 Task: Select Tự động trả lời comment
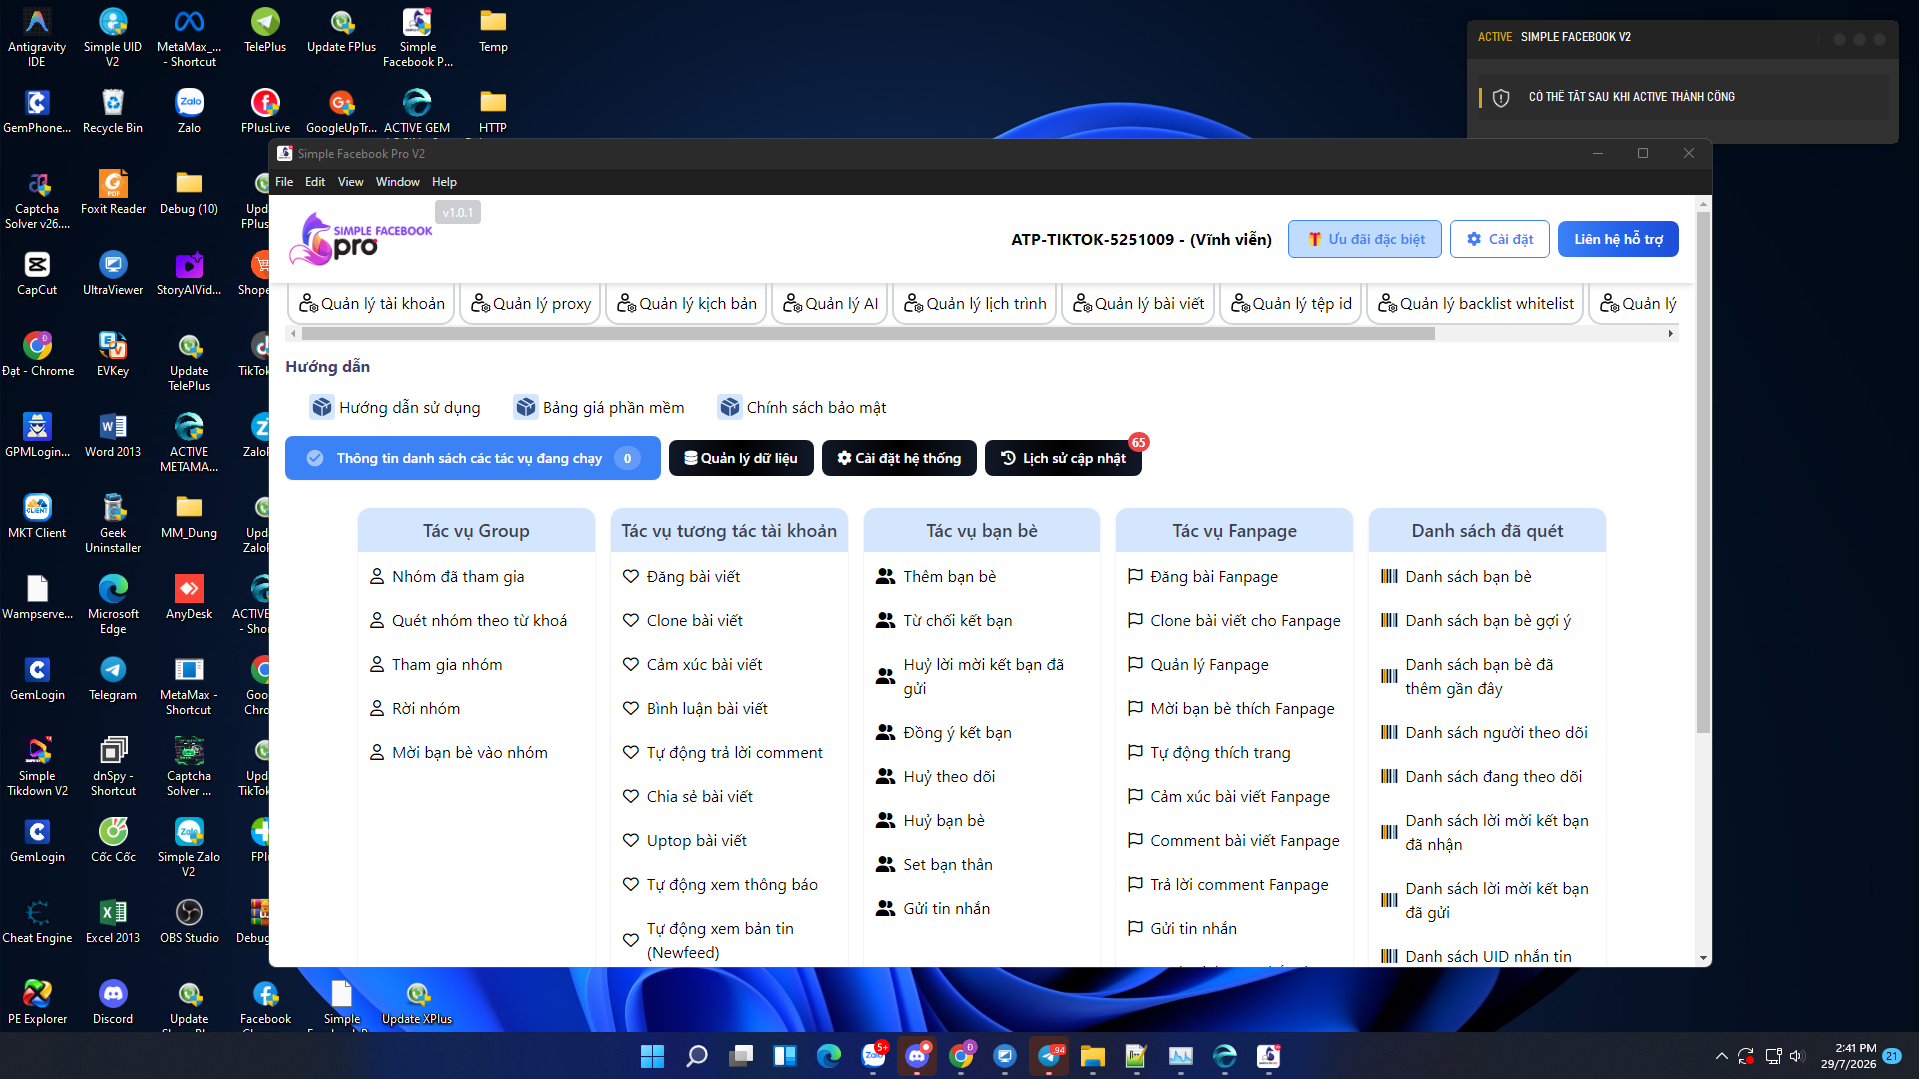[723, 753]
